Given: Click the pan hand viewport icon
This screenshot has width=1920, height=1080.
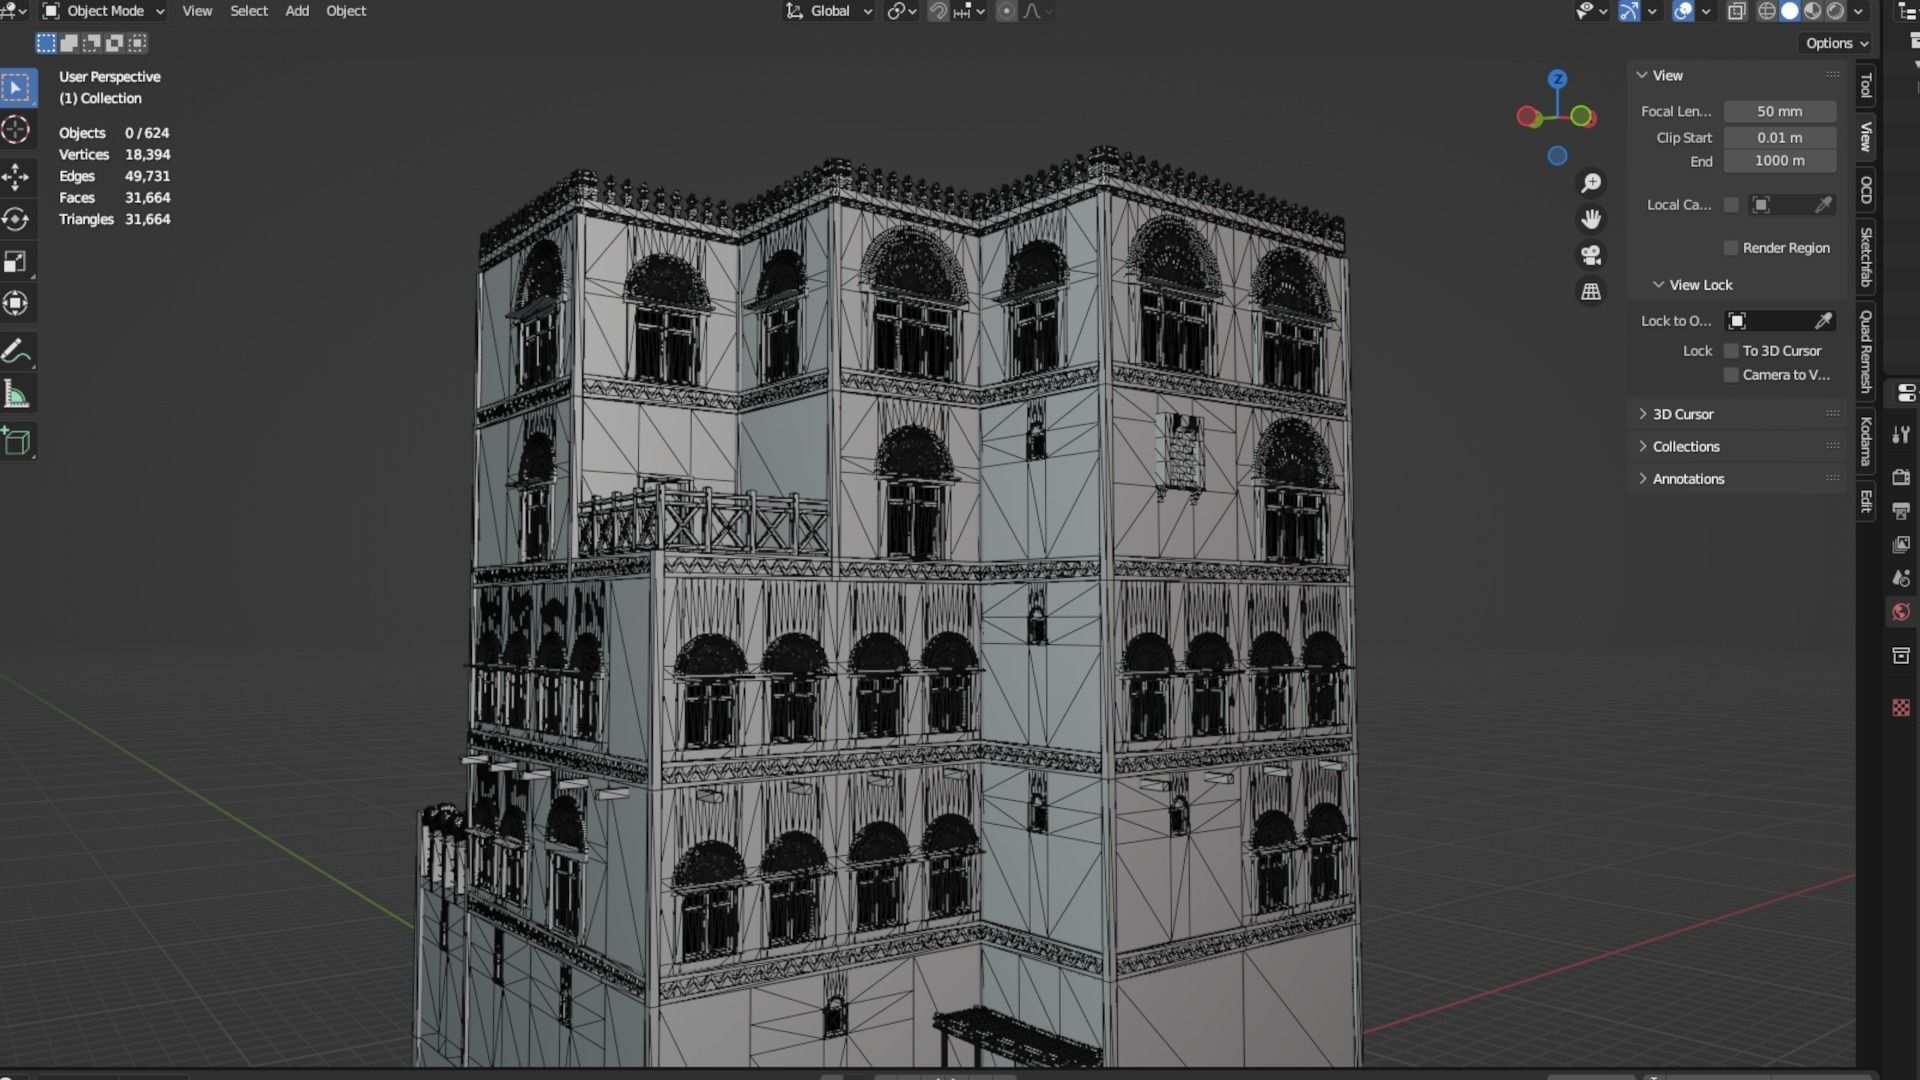Looking at the screenshot, I should coord(1591,219).
